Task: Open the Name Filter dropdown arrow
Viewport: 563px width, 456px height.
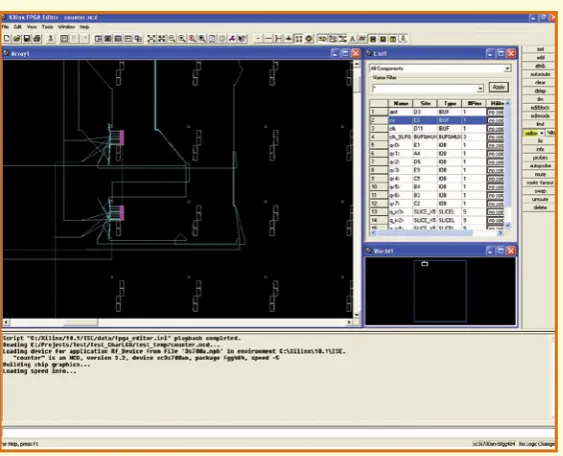Action: coord(480,88)
